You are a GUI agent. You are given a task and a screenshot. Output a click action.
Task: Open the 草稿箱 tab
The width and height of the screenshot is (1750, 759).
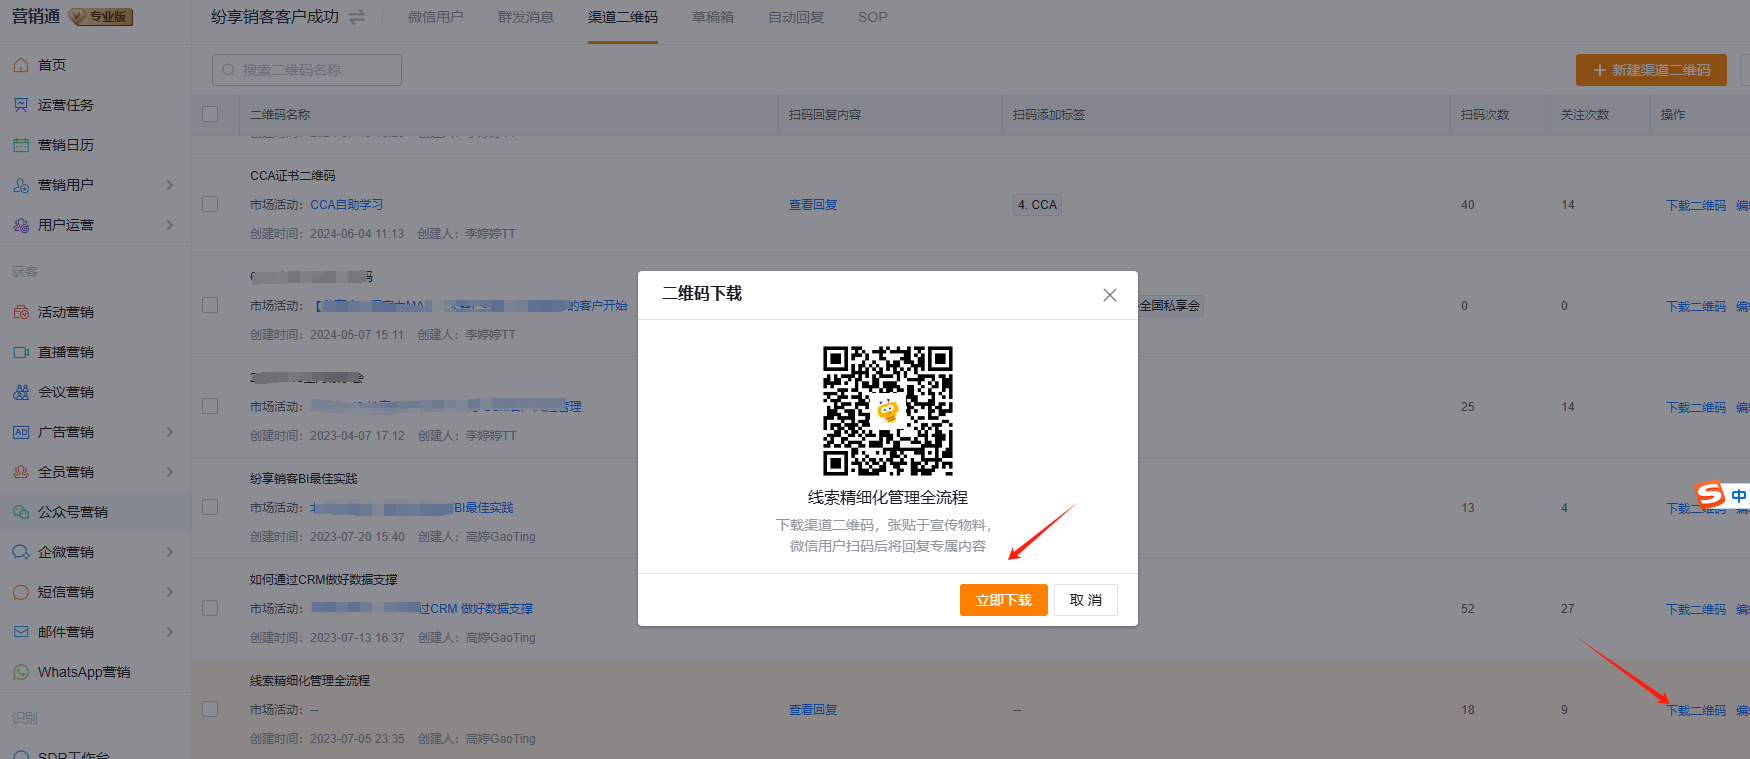pos(713,17)
